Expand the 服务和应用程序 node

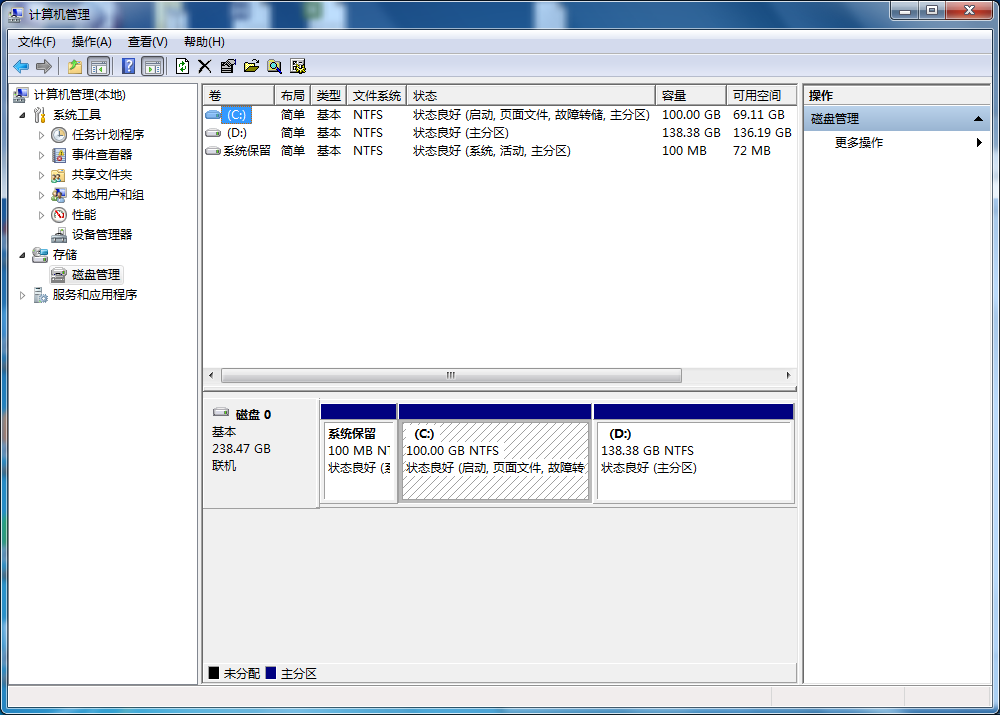tap(22, 295)
